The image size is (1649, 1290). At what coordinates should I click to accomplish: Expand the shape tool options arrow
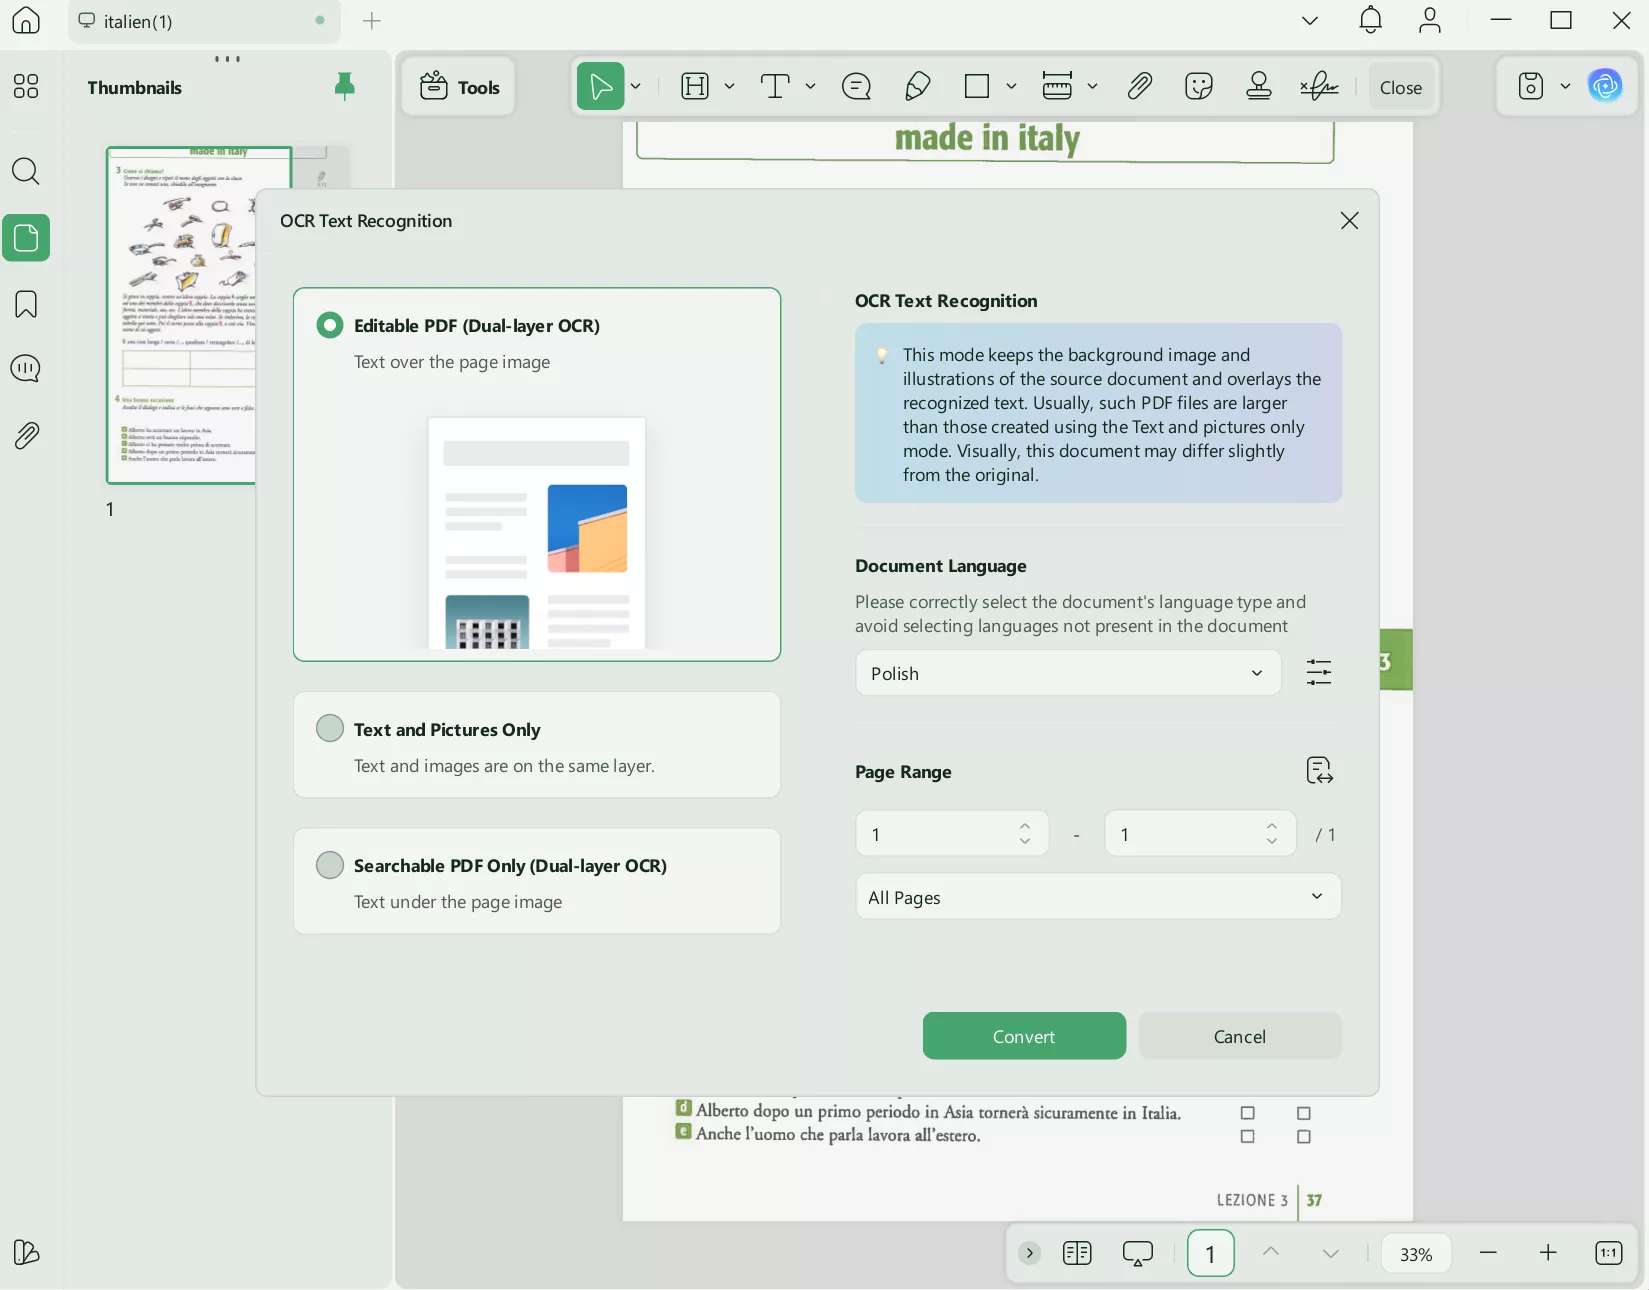click(x=1011, y=87)
